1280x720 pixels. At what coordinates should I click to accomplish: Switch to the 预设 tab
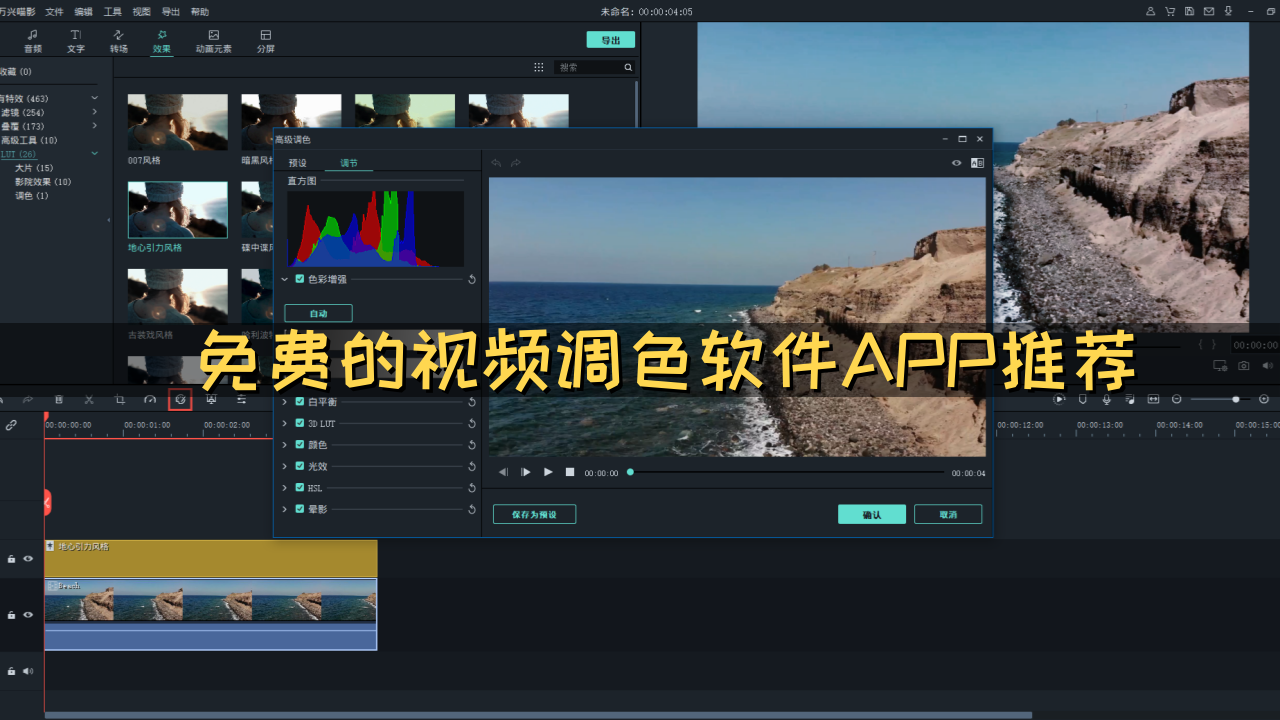pos(297,163)
